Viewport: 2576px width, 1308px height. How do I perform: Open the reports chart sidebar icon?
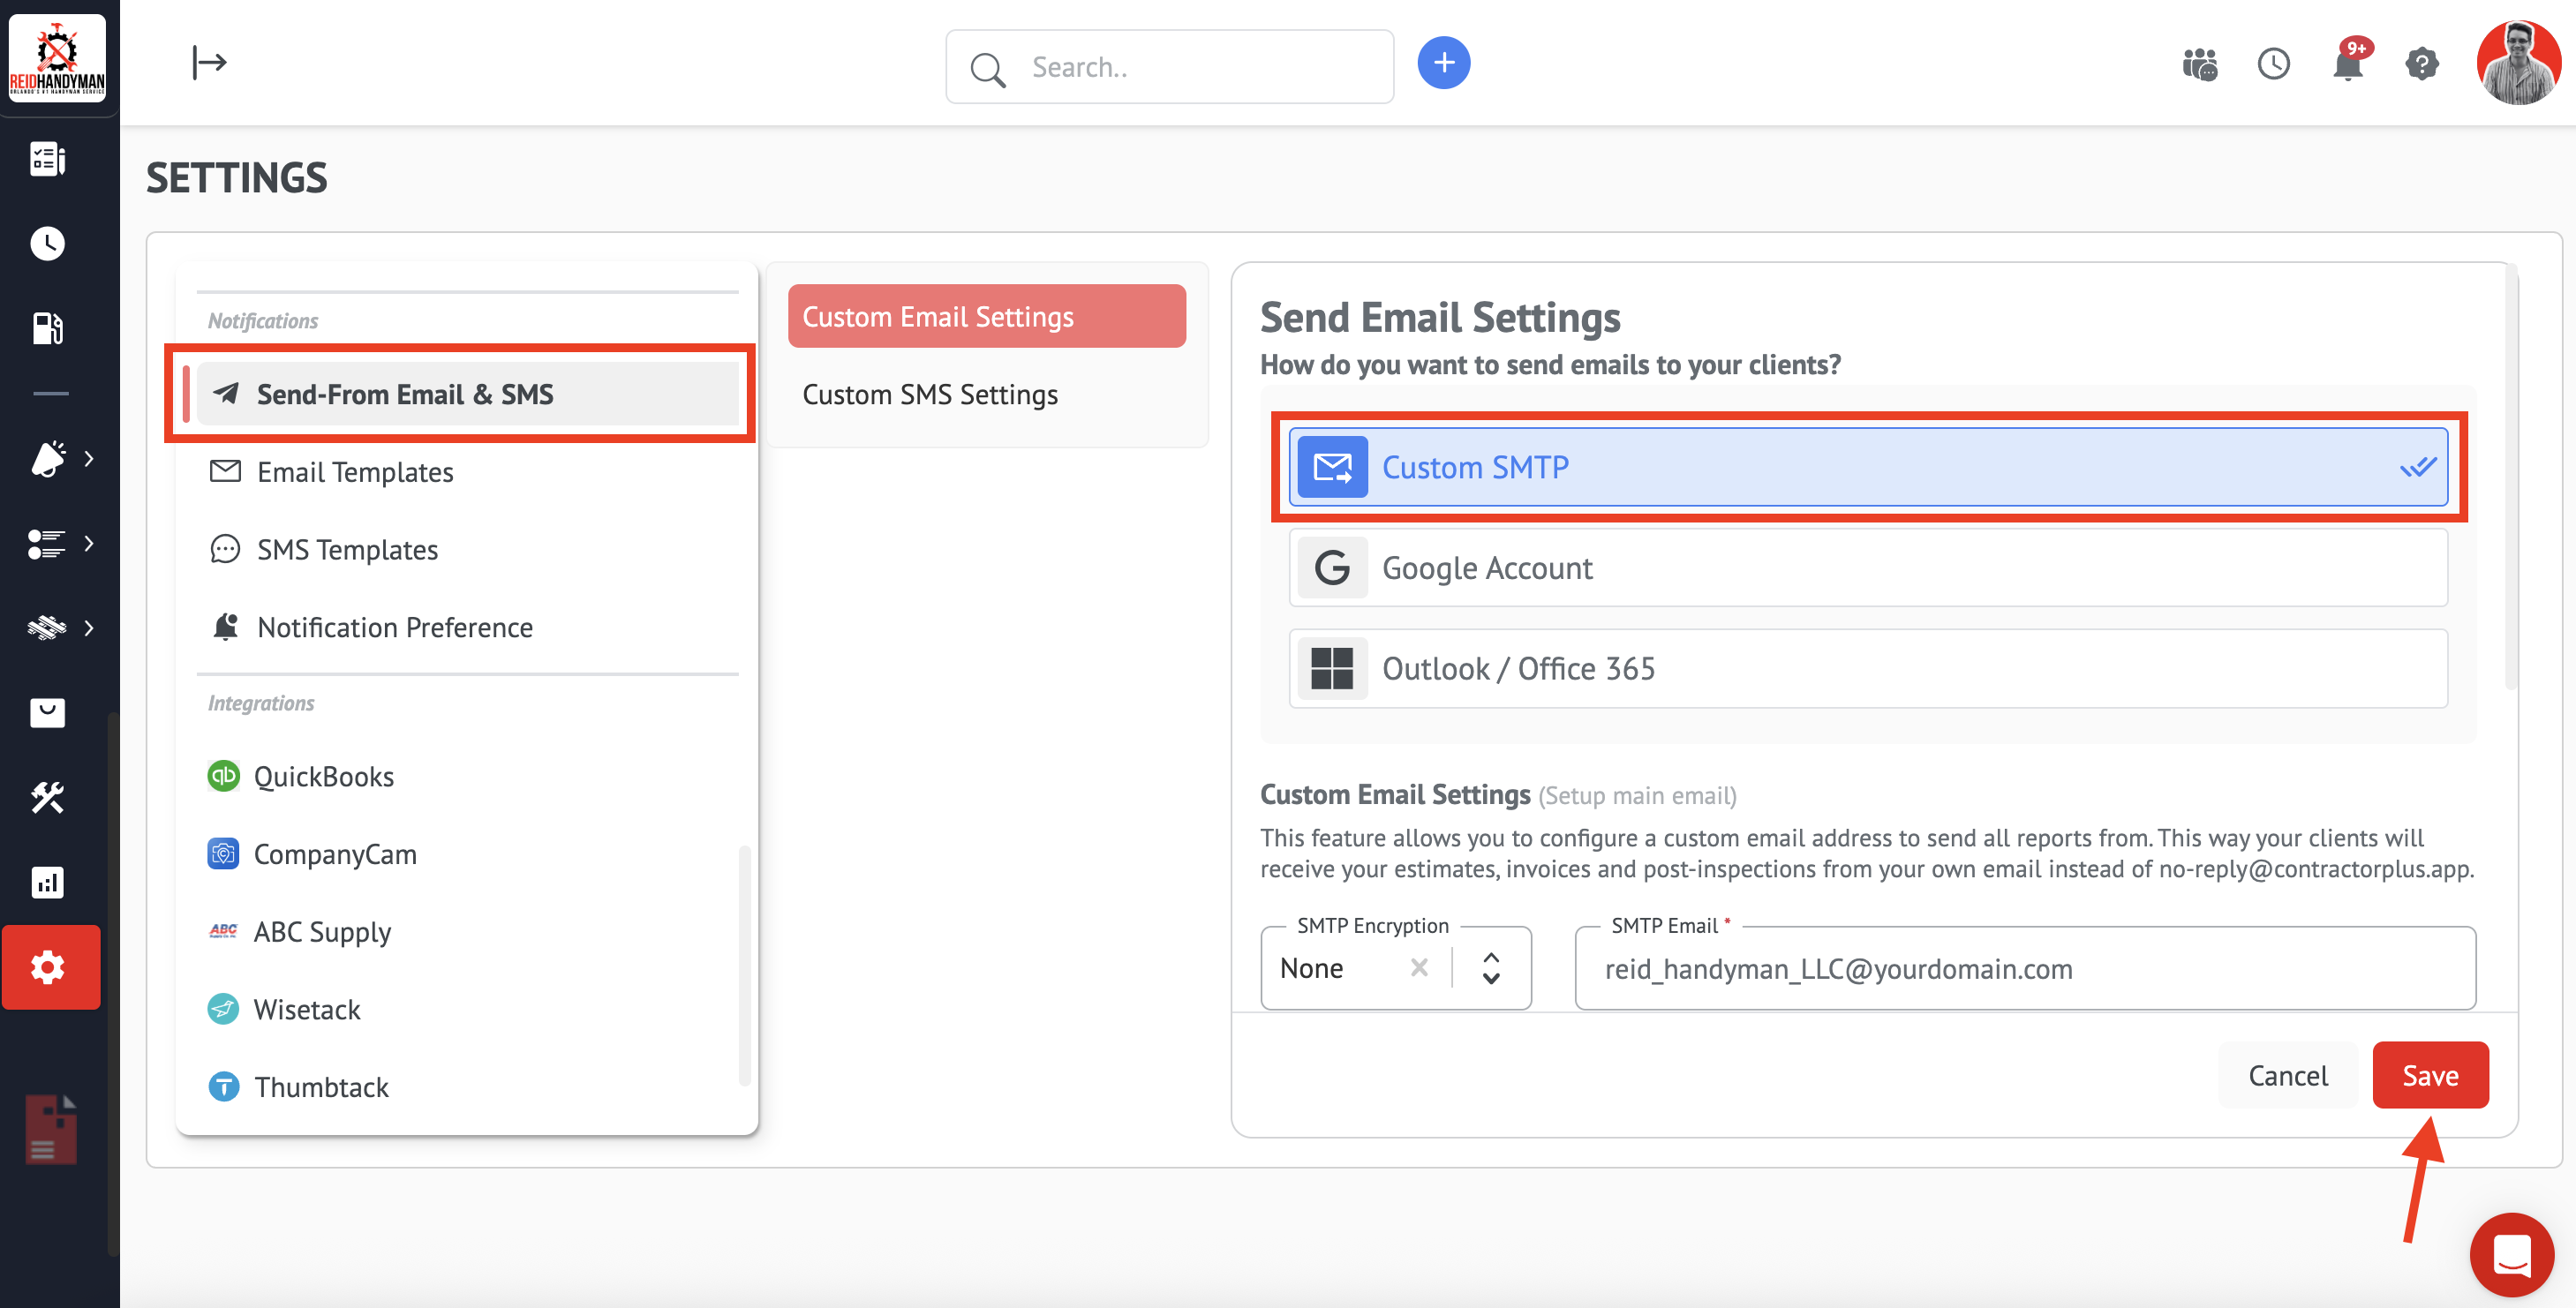[x=47, y=882]
